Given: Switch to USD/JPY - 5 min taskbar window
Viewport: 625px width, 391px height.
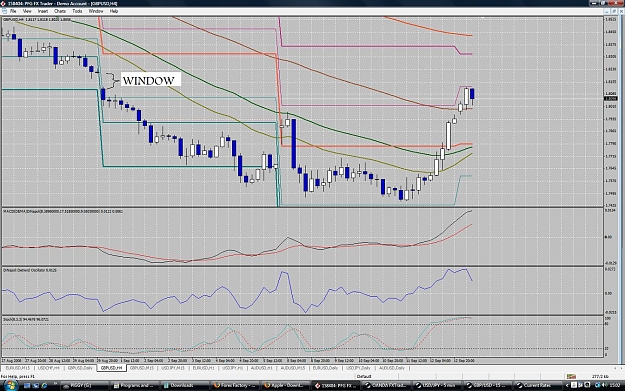Looking at the screenshot, I should (436, 385).
